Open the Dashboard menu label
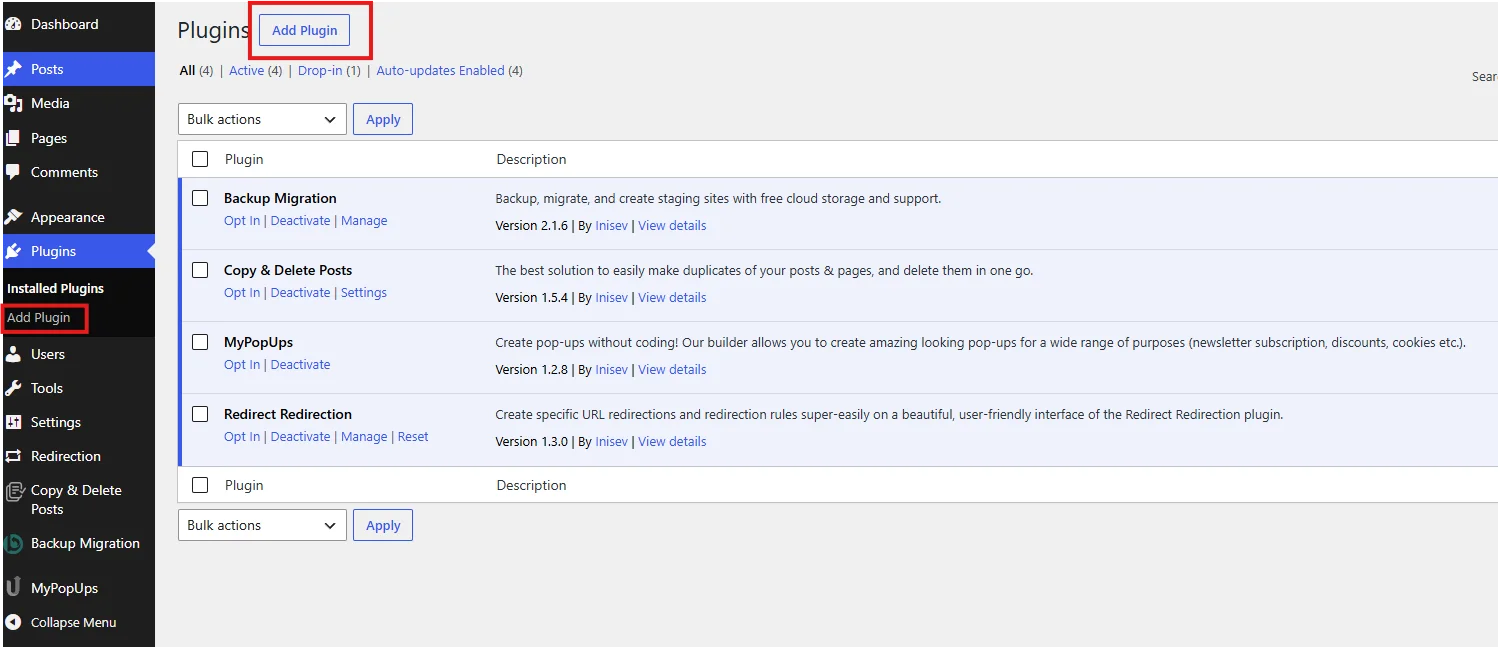The width and height of the screenshot is (1498, 647). click(x=65, y=24)
